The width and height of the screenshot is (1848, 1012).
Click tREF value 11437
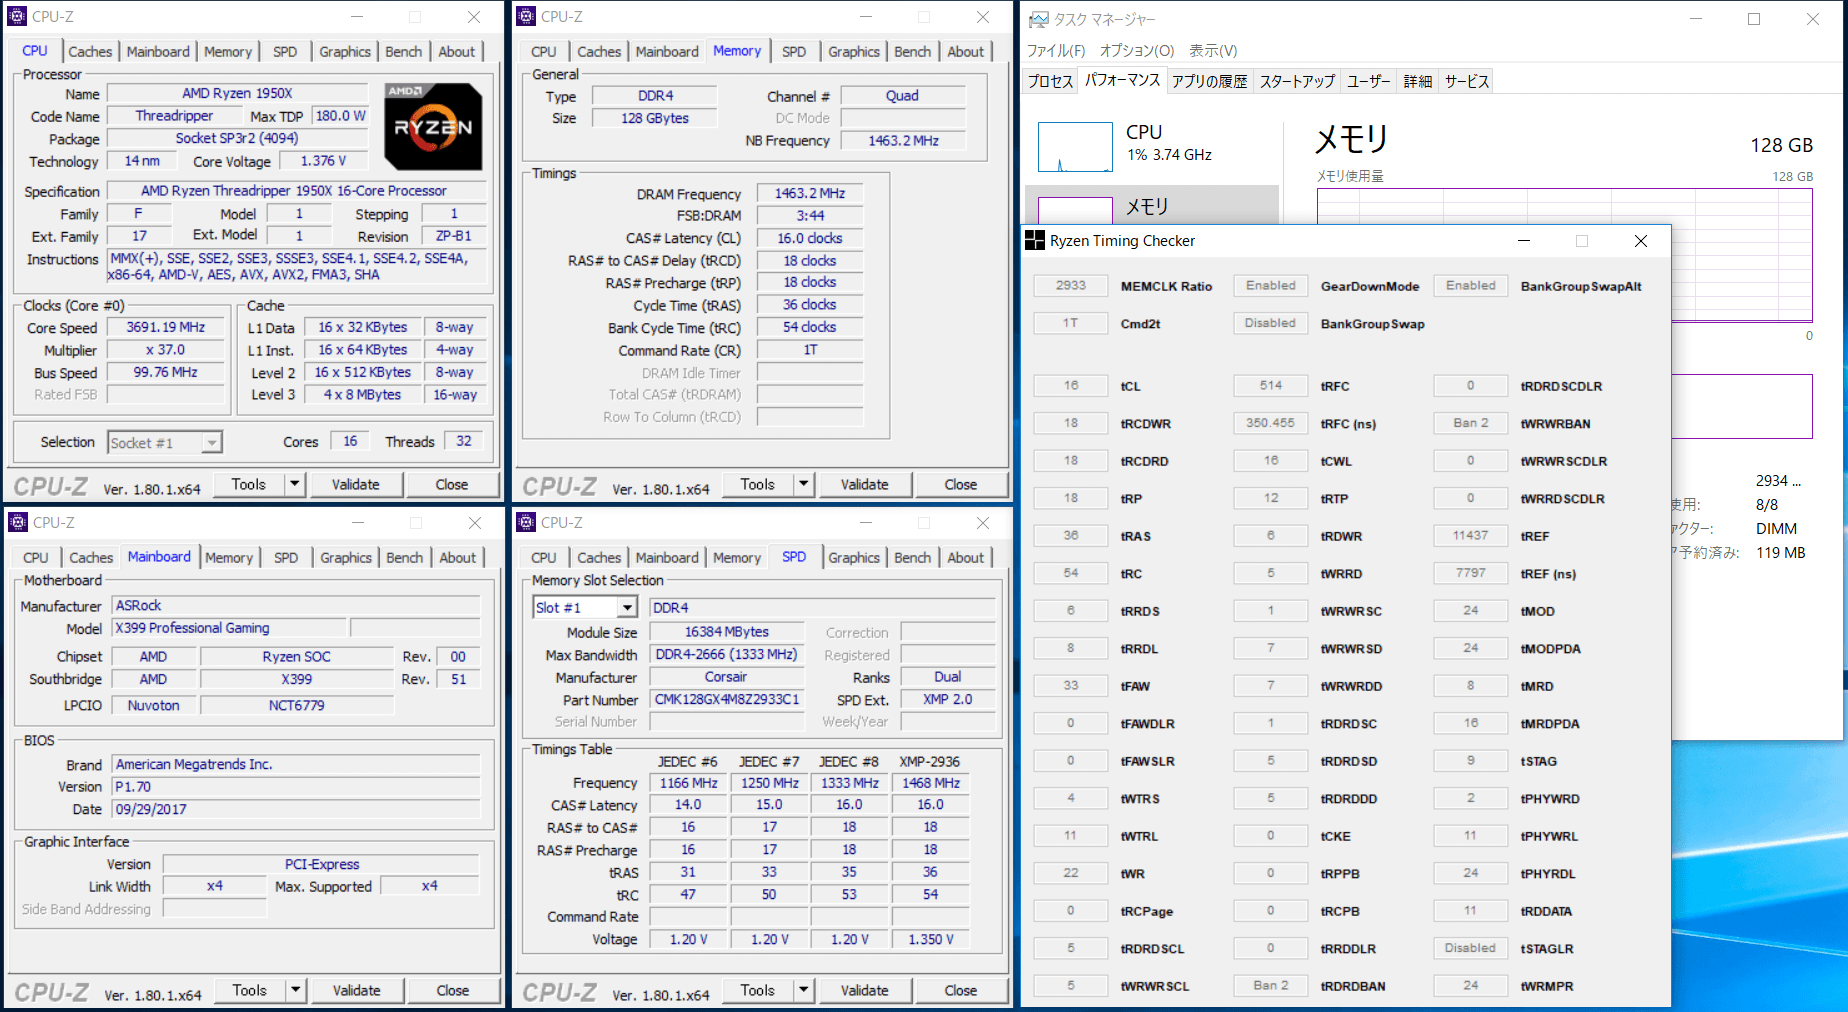pos(1471,535)
